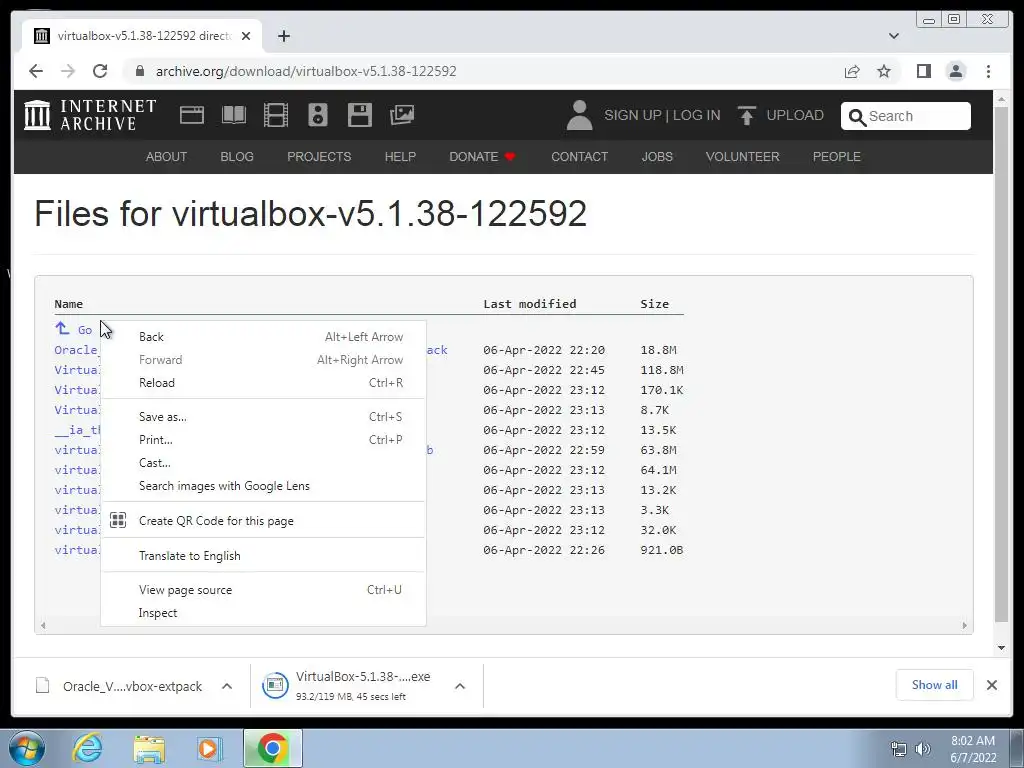Bookmark this page with star icon
1024x768 pixels.
pos(884,71)
